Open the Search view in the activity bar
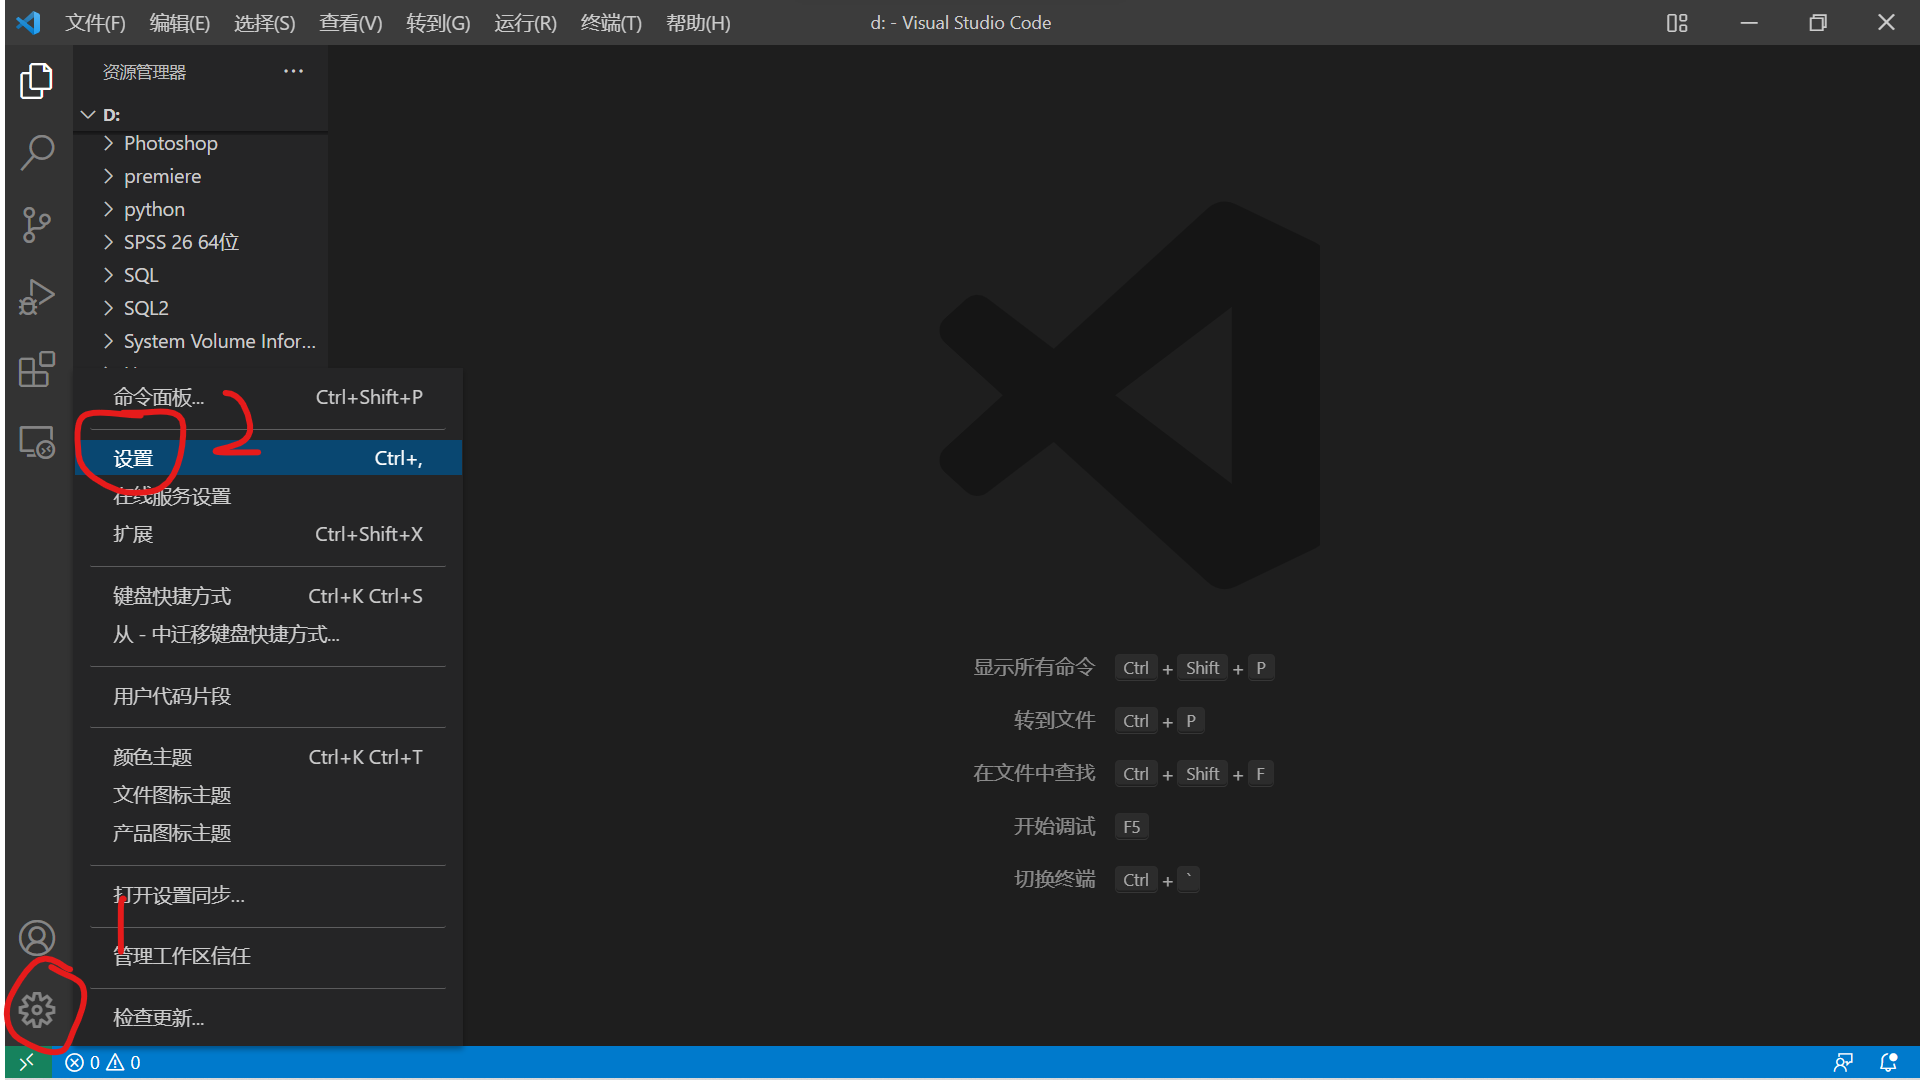The height and width of the screenshot is (1080, 1920). (x=37, y=152)
